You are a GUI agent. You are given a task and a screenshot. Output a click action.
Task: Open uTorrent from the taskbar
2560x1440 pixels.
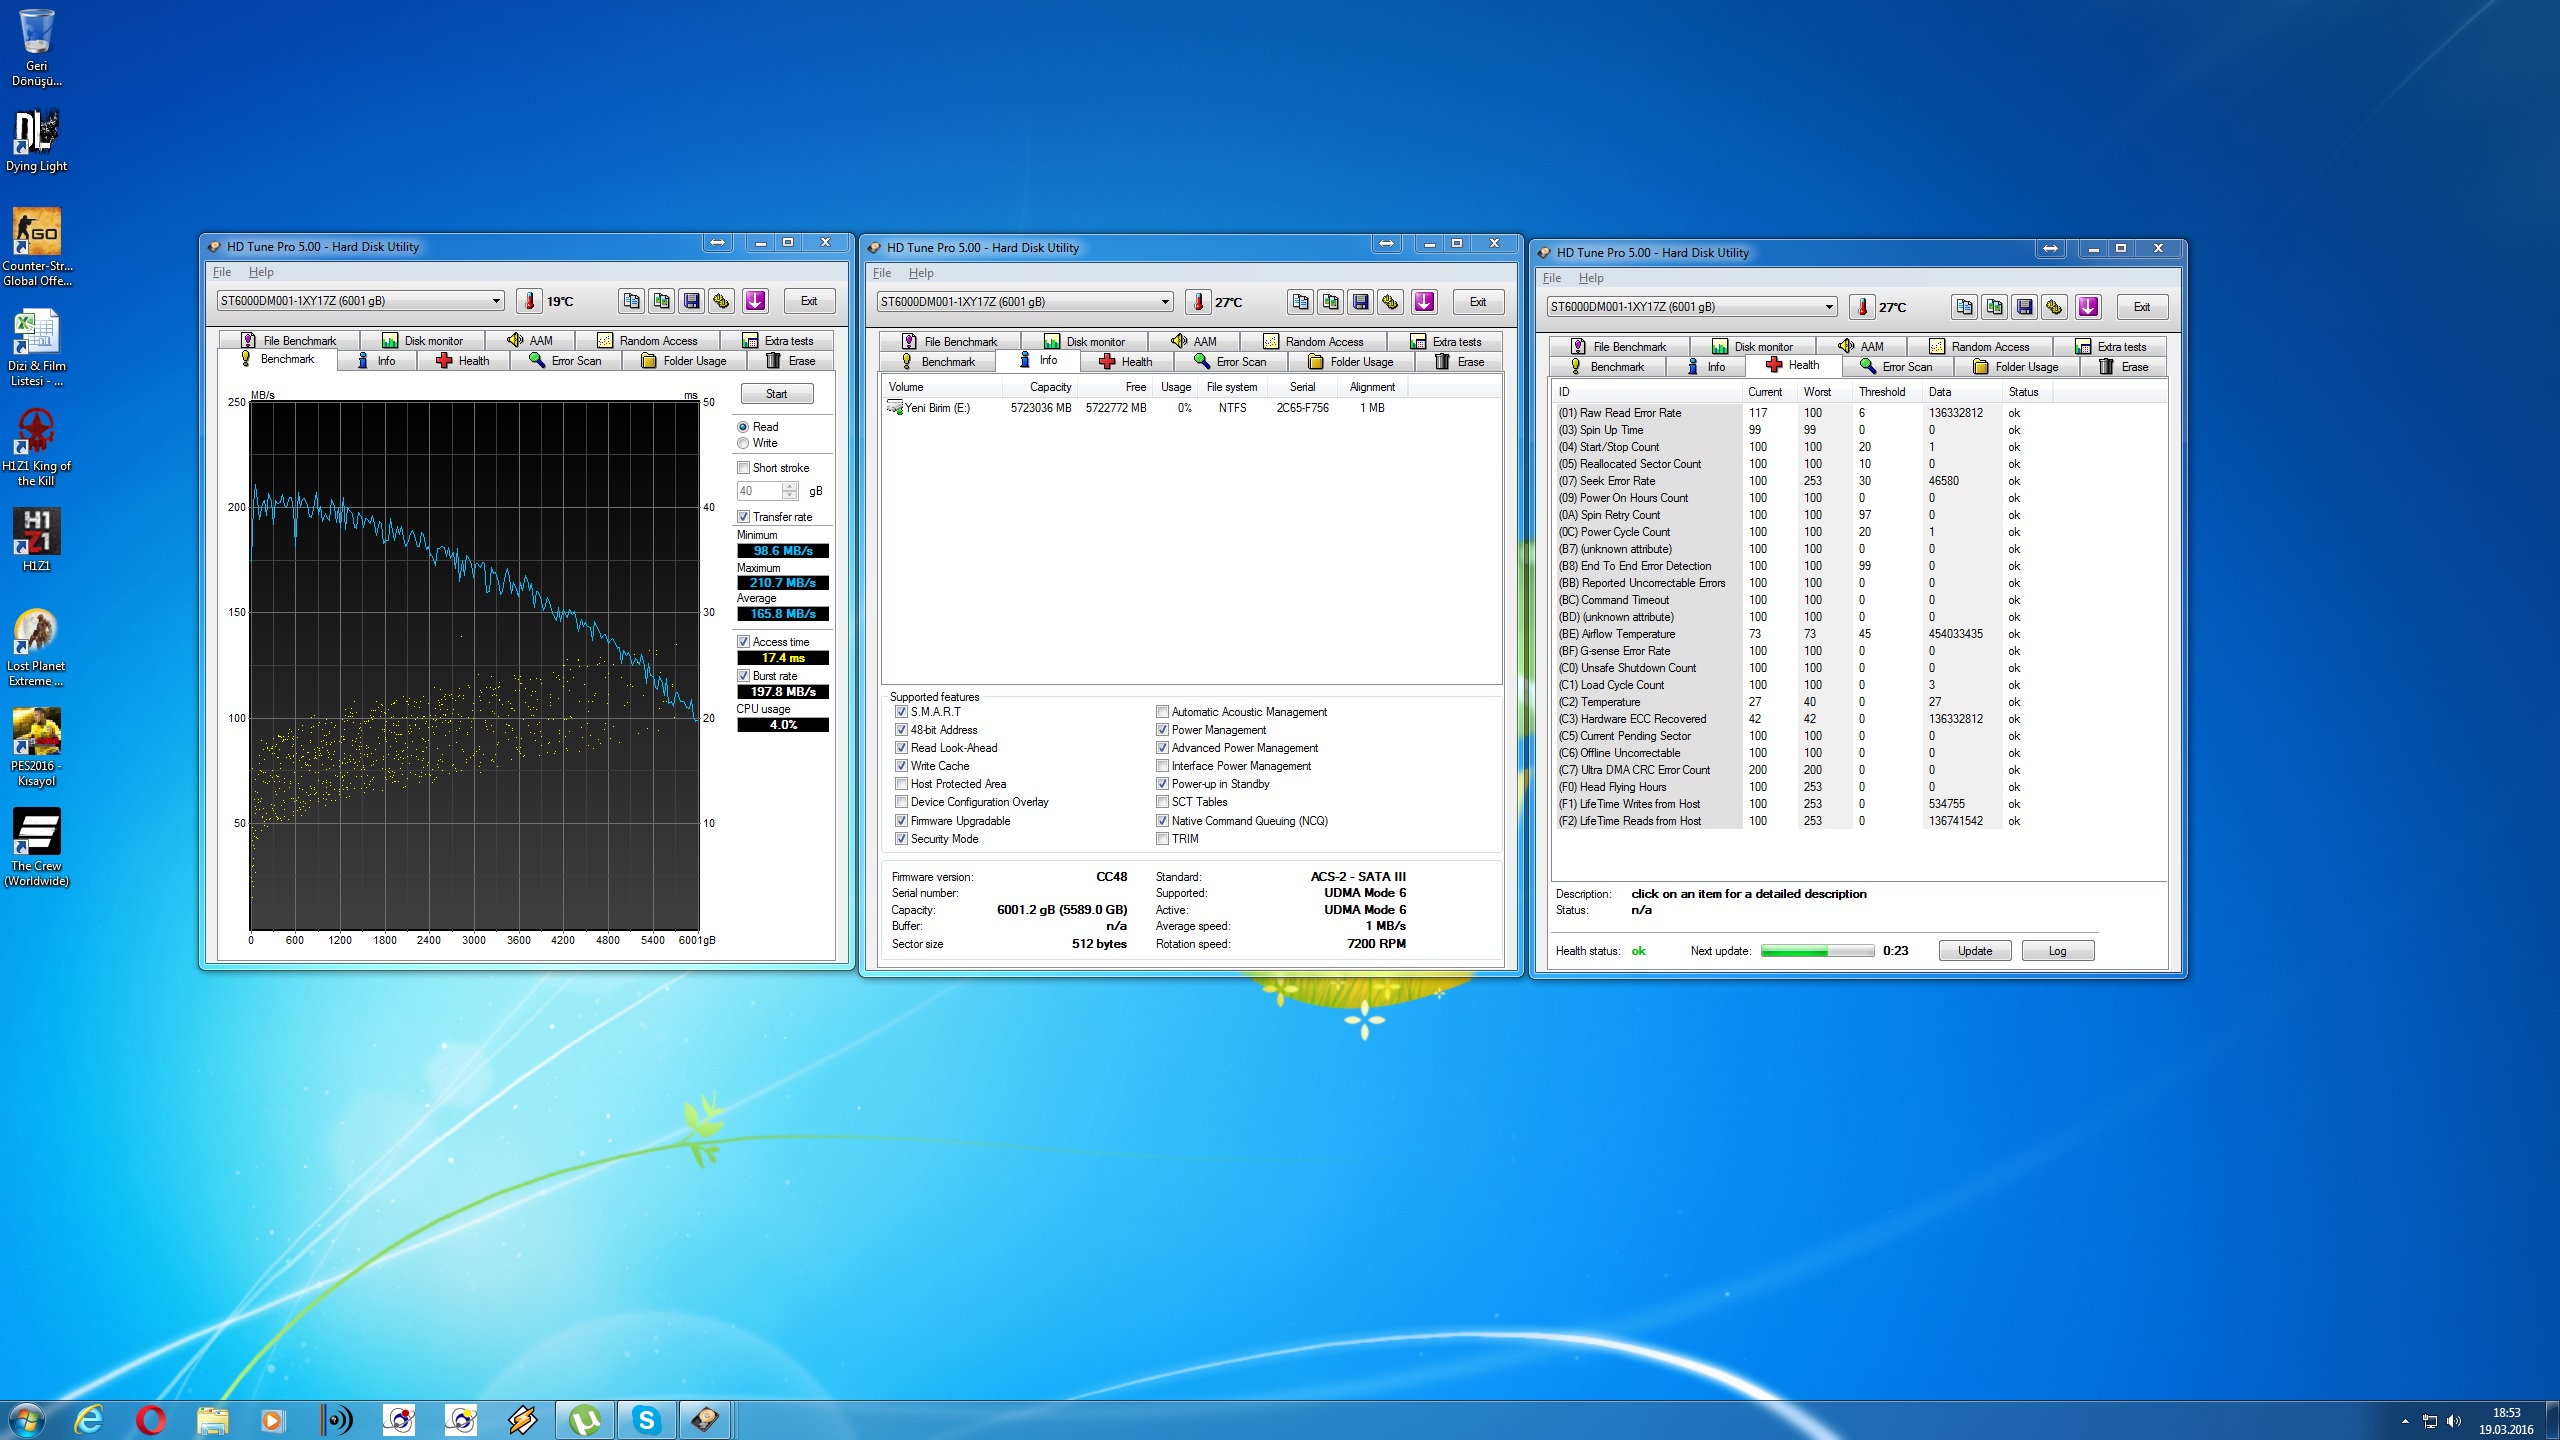585,1420
